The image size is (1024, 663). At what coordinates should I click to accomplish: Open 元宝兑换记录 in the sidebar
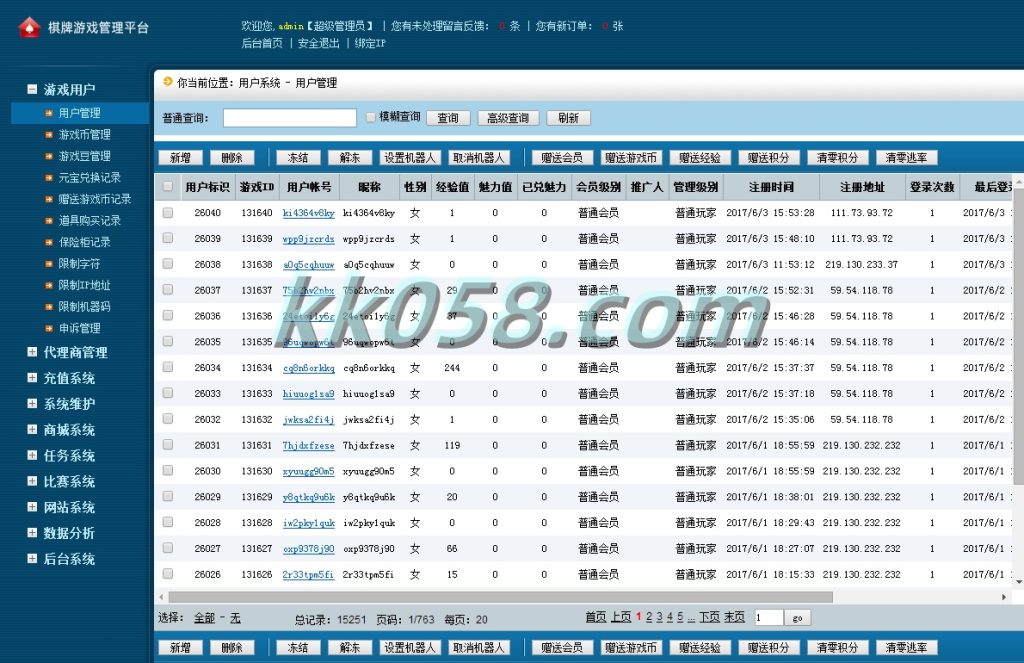89,178
